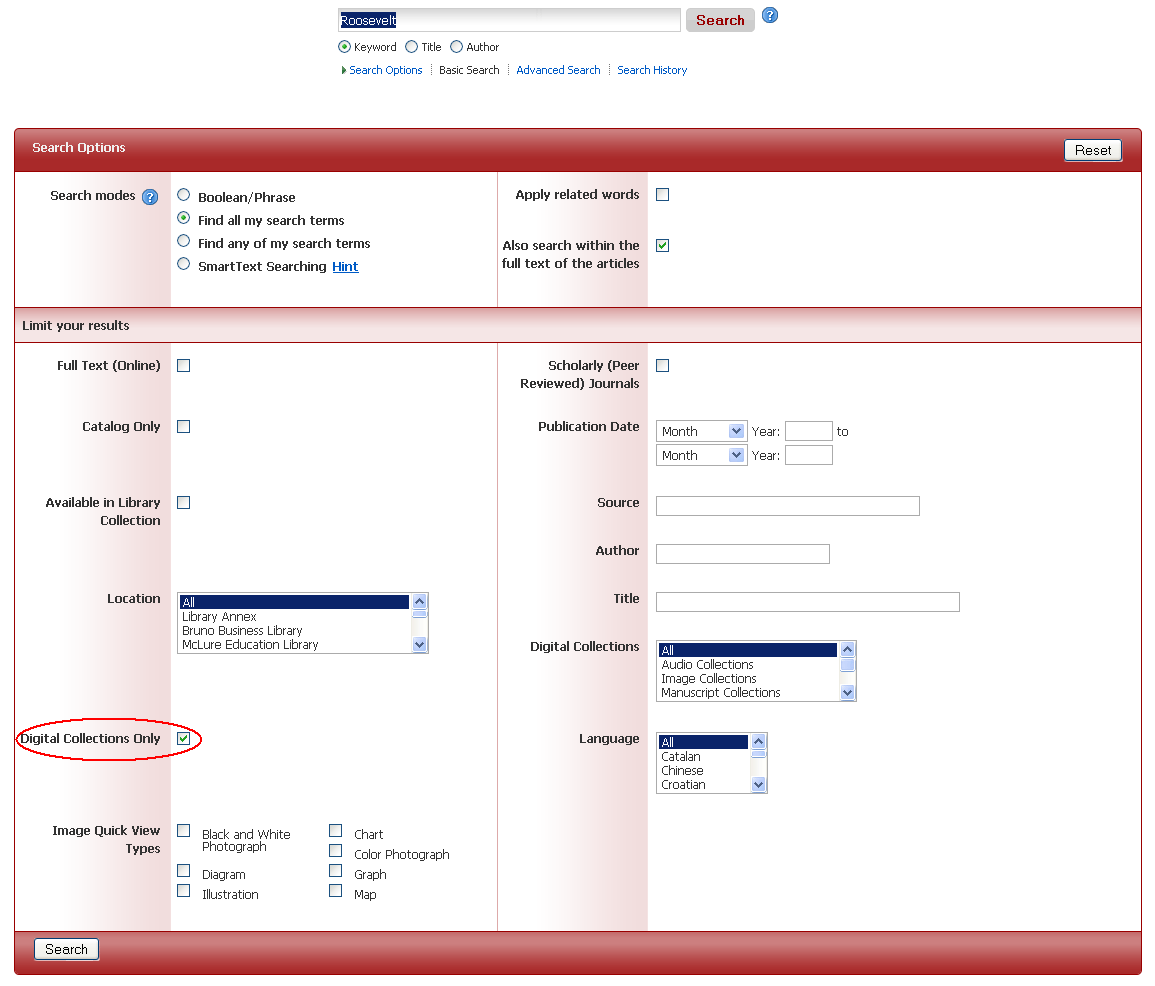Check the Color Photograph image type
This screenshot has width=1155, height=986.
pos(336,851)
